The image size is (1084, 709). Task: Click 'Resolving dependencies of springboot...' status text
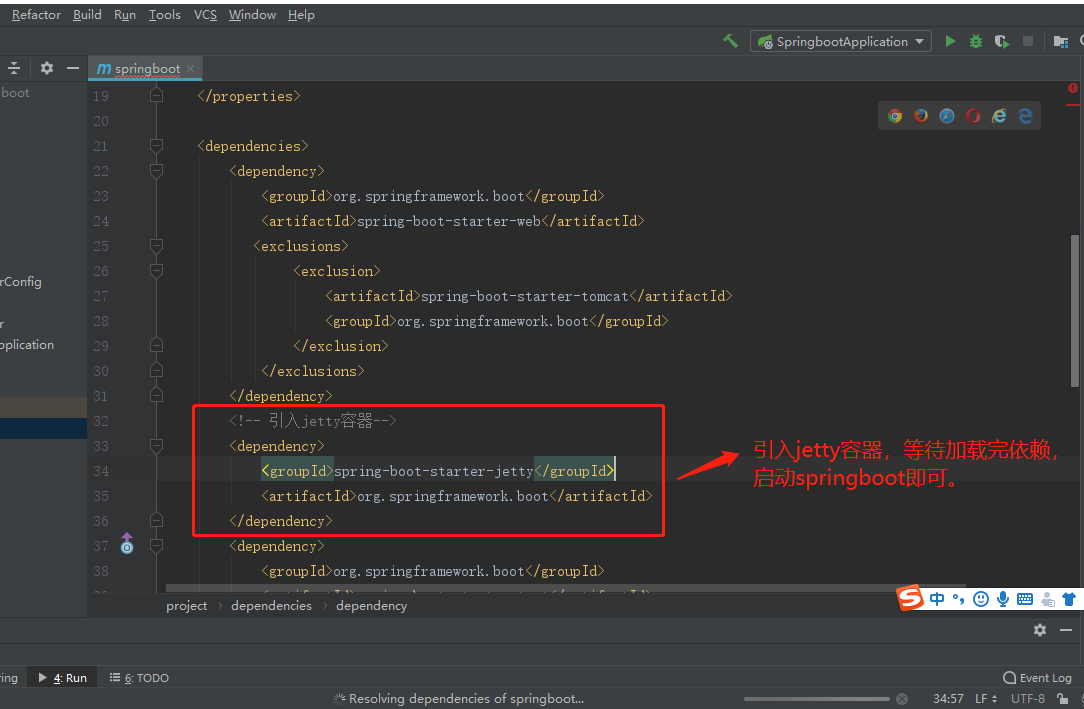point(466,699)
